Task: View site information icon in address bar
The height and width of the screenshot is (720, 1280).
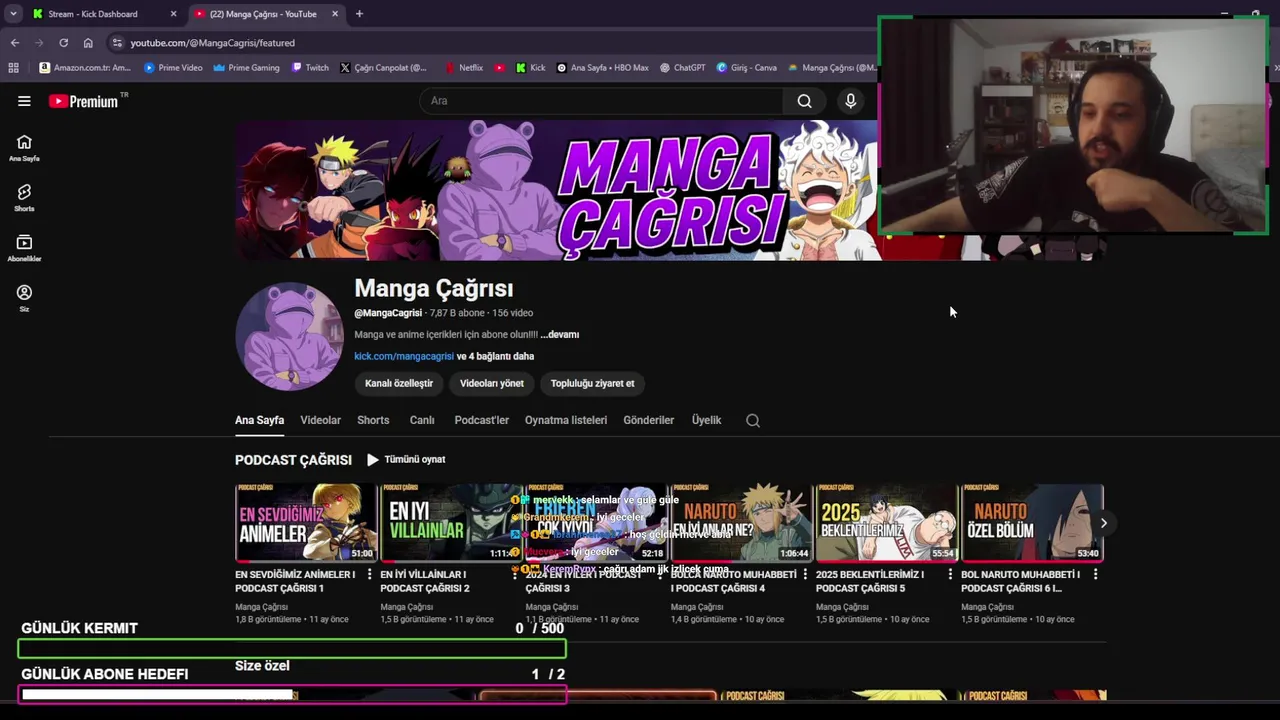Action: tap(117, 43)
